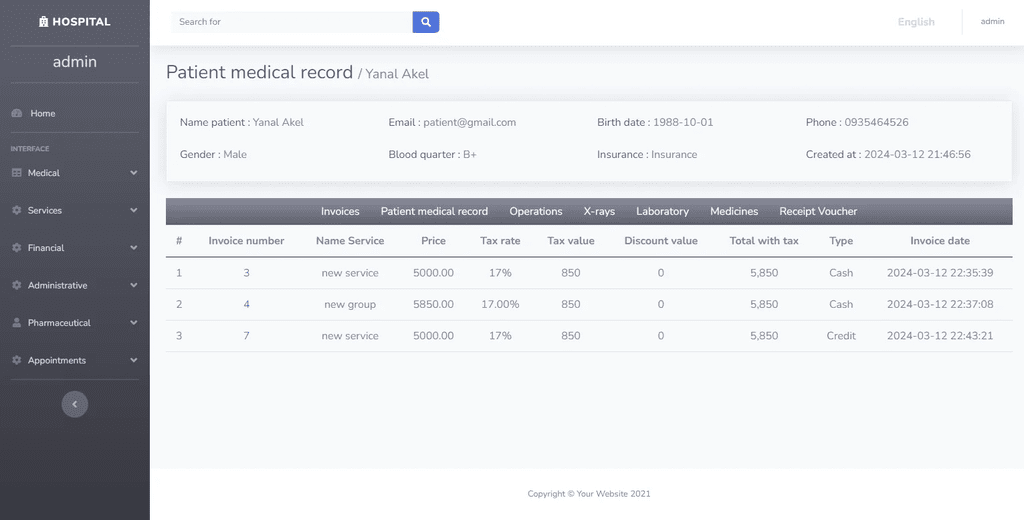Click the Pharmaceutical person icon
The width and height of the screenshot is (1024, 520).
(x=17, y=323)
